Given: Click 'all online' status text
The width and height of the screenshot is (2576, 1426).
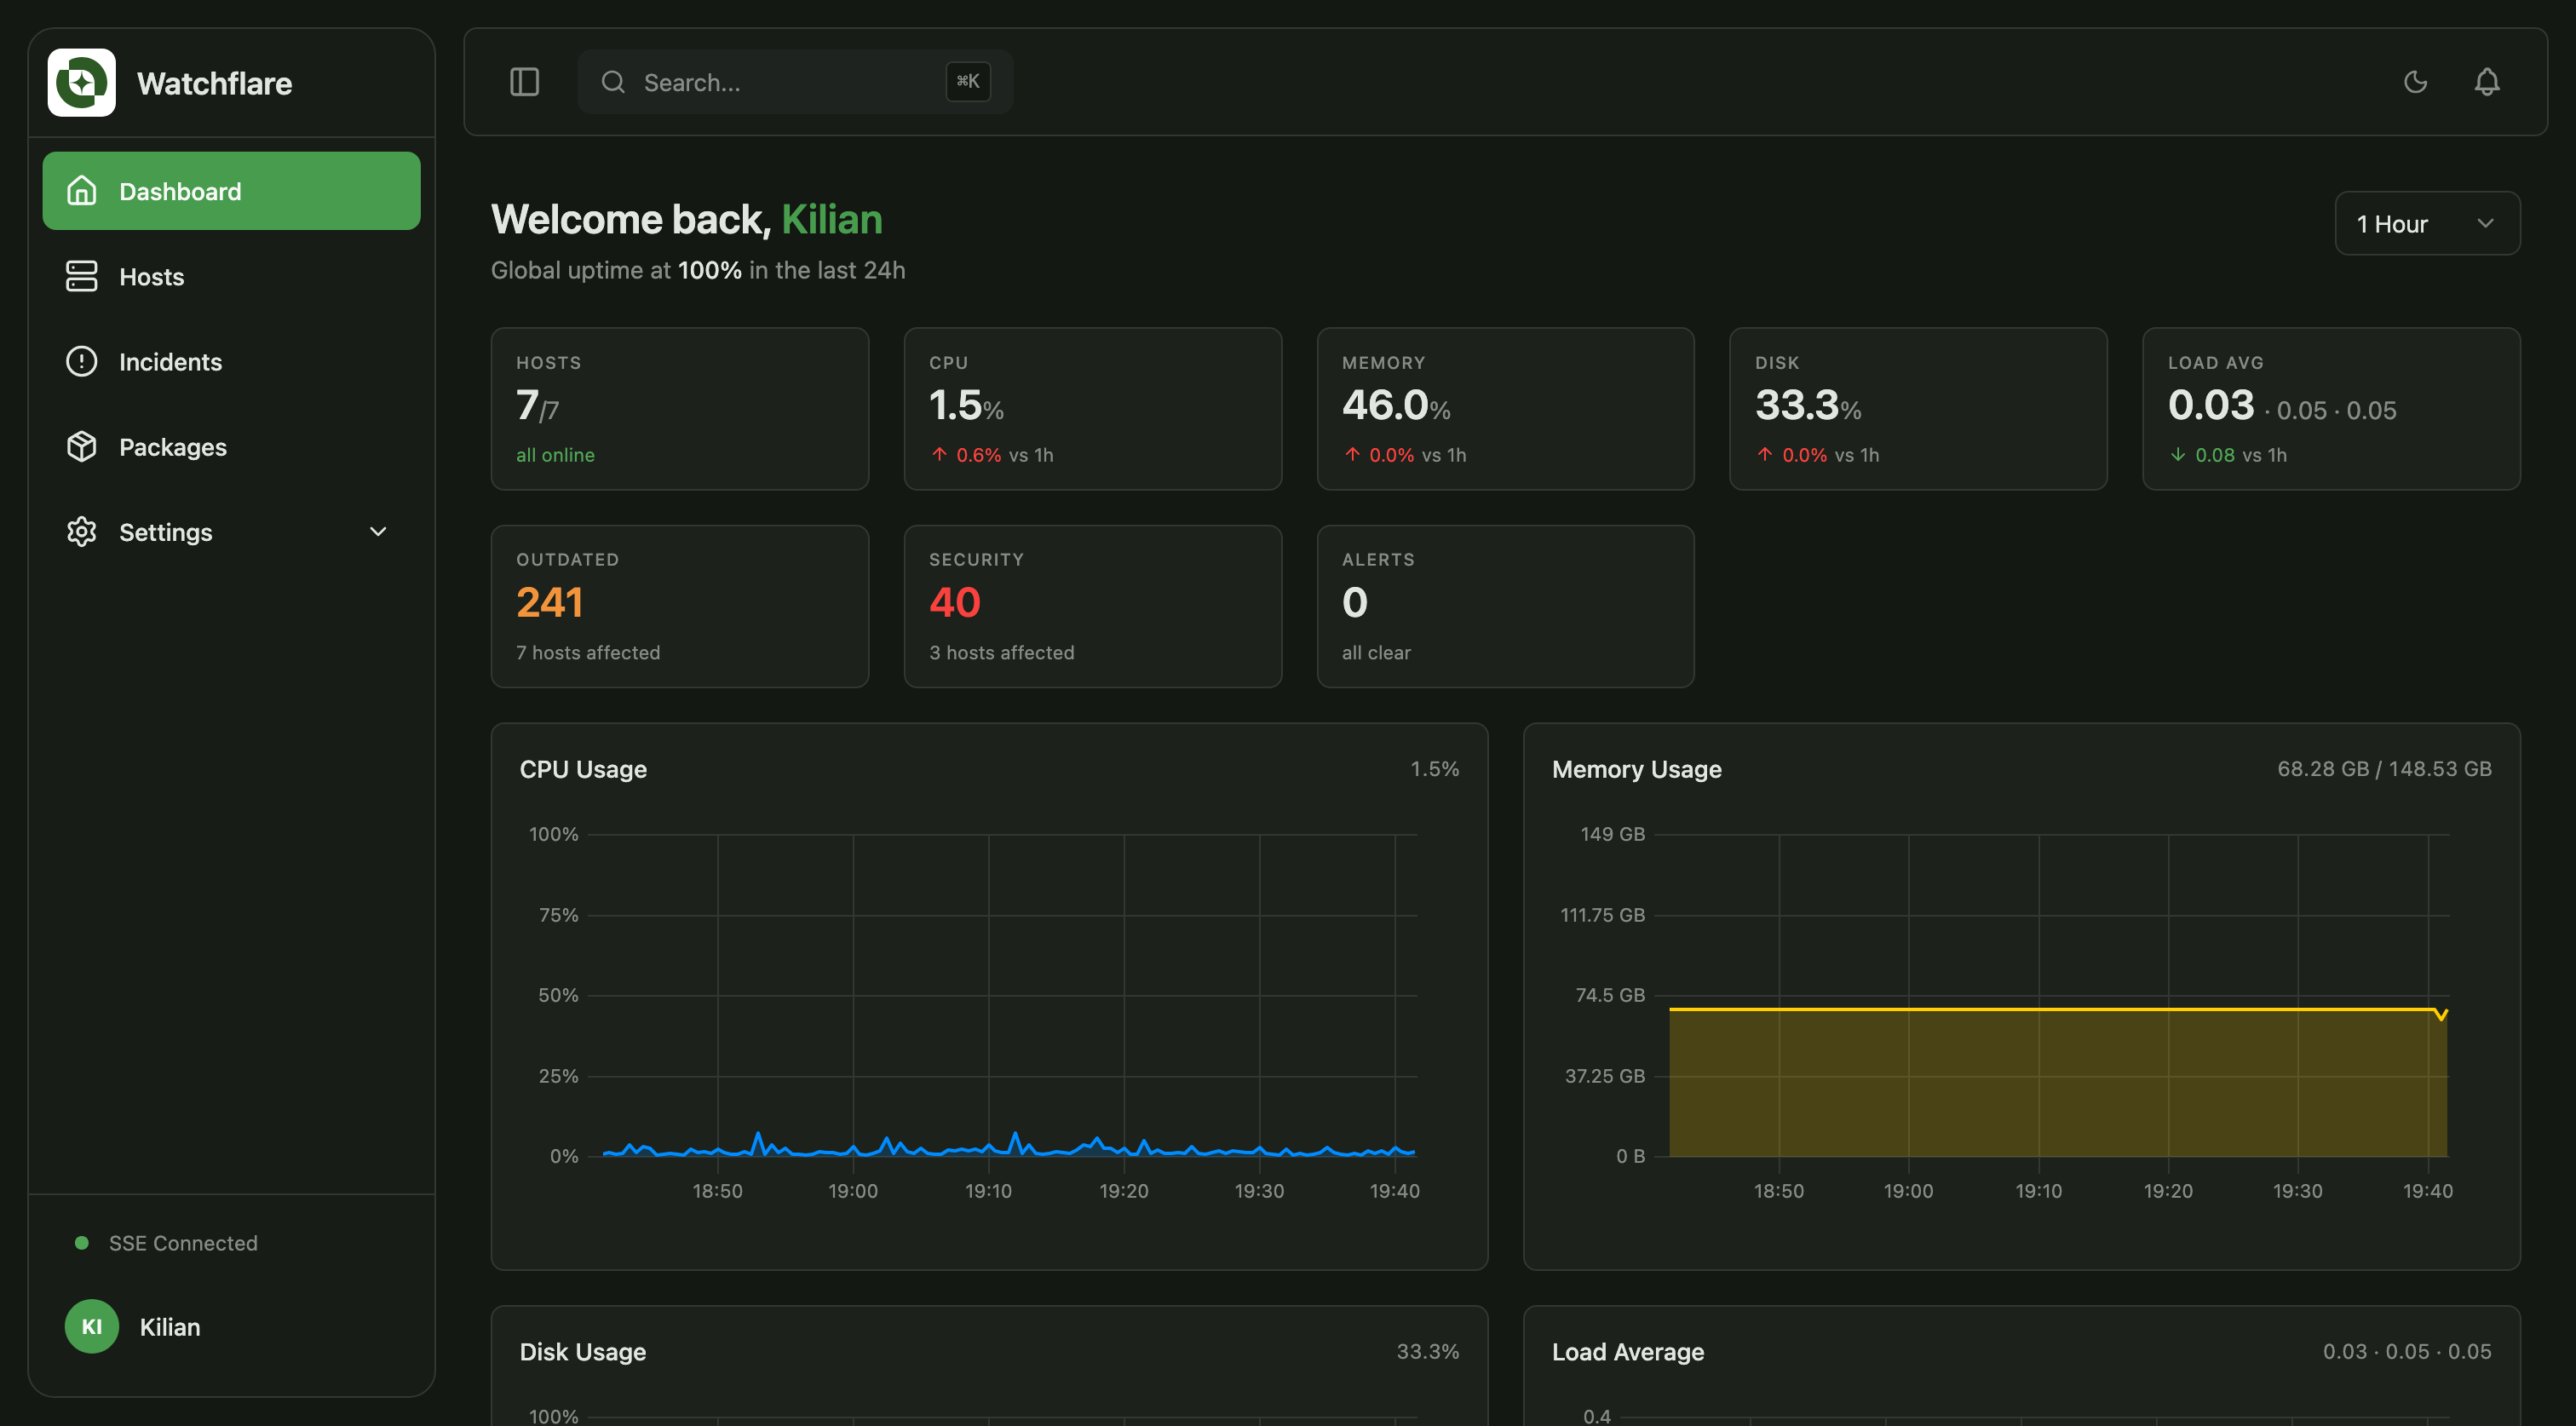Looking at the screenshot, I should click(555, 455).
